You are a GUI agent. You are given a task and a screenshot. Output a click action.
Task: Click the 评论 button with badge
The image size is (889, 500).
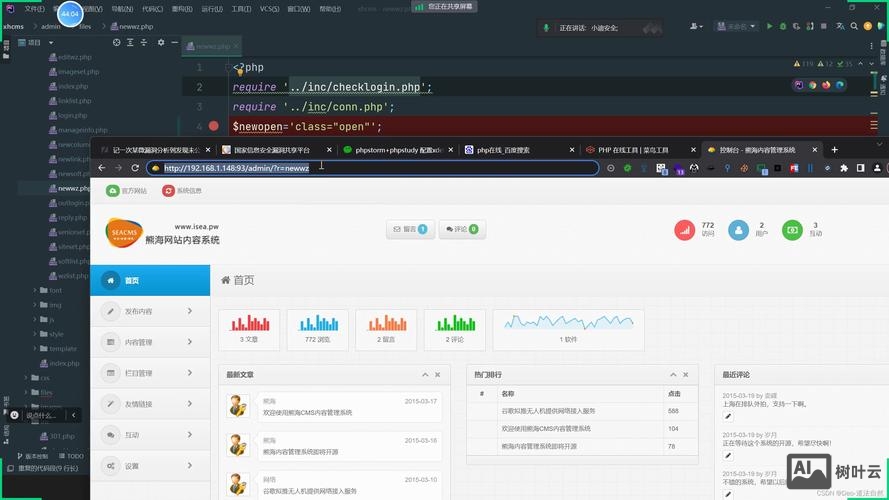pyautogui.click(x=462, y=229)
